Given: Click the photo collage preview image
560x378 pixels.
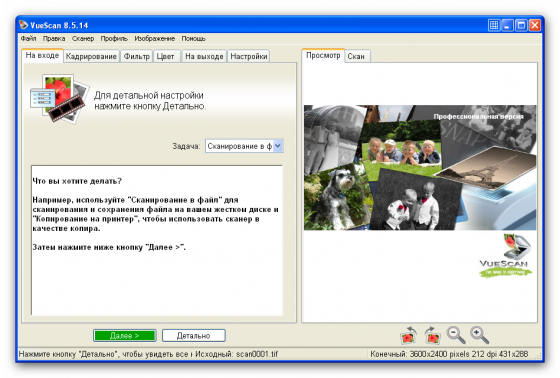Looking at the screenshot, I should point(420,168).
